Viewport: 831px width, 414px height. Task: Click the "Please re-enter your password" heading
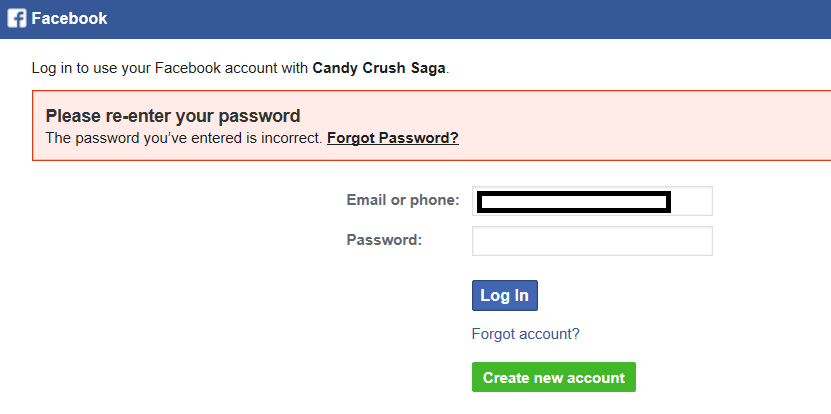click(x=173, y=116)
